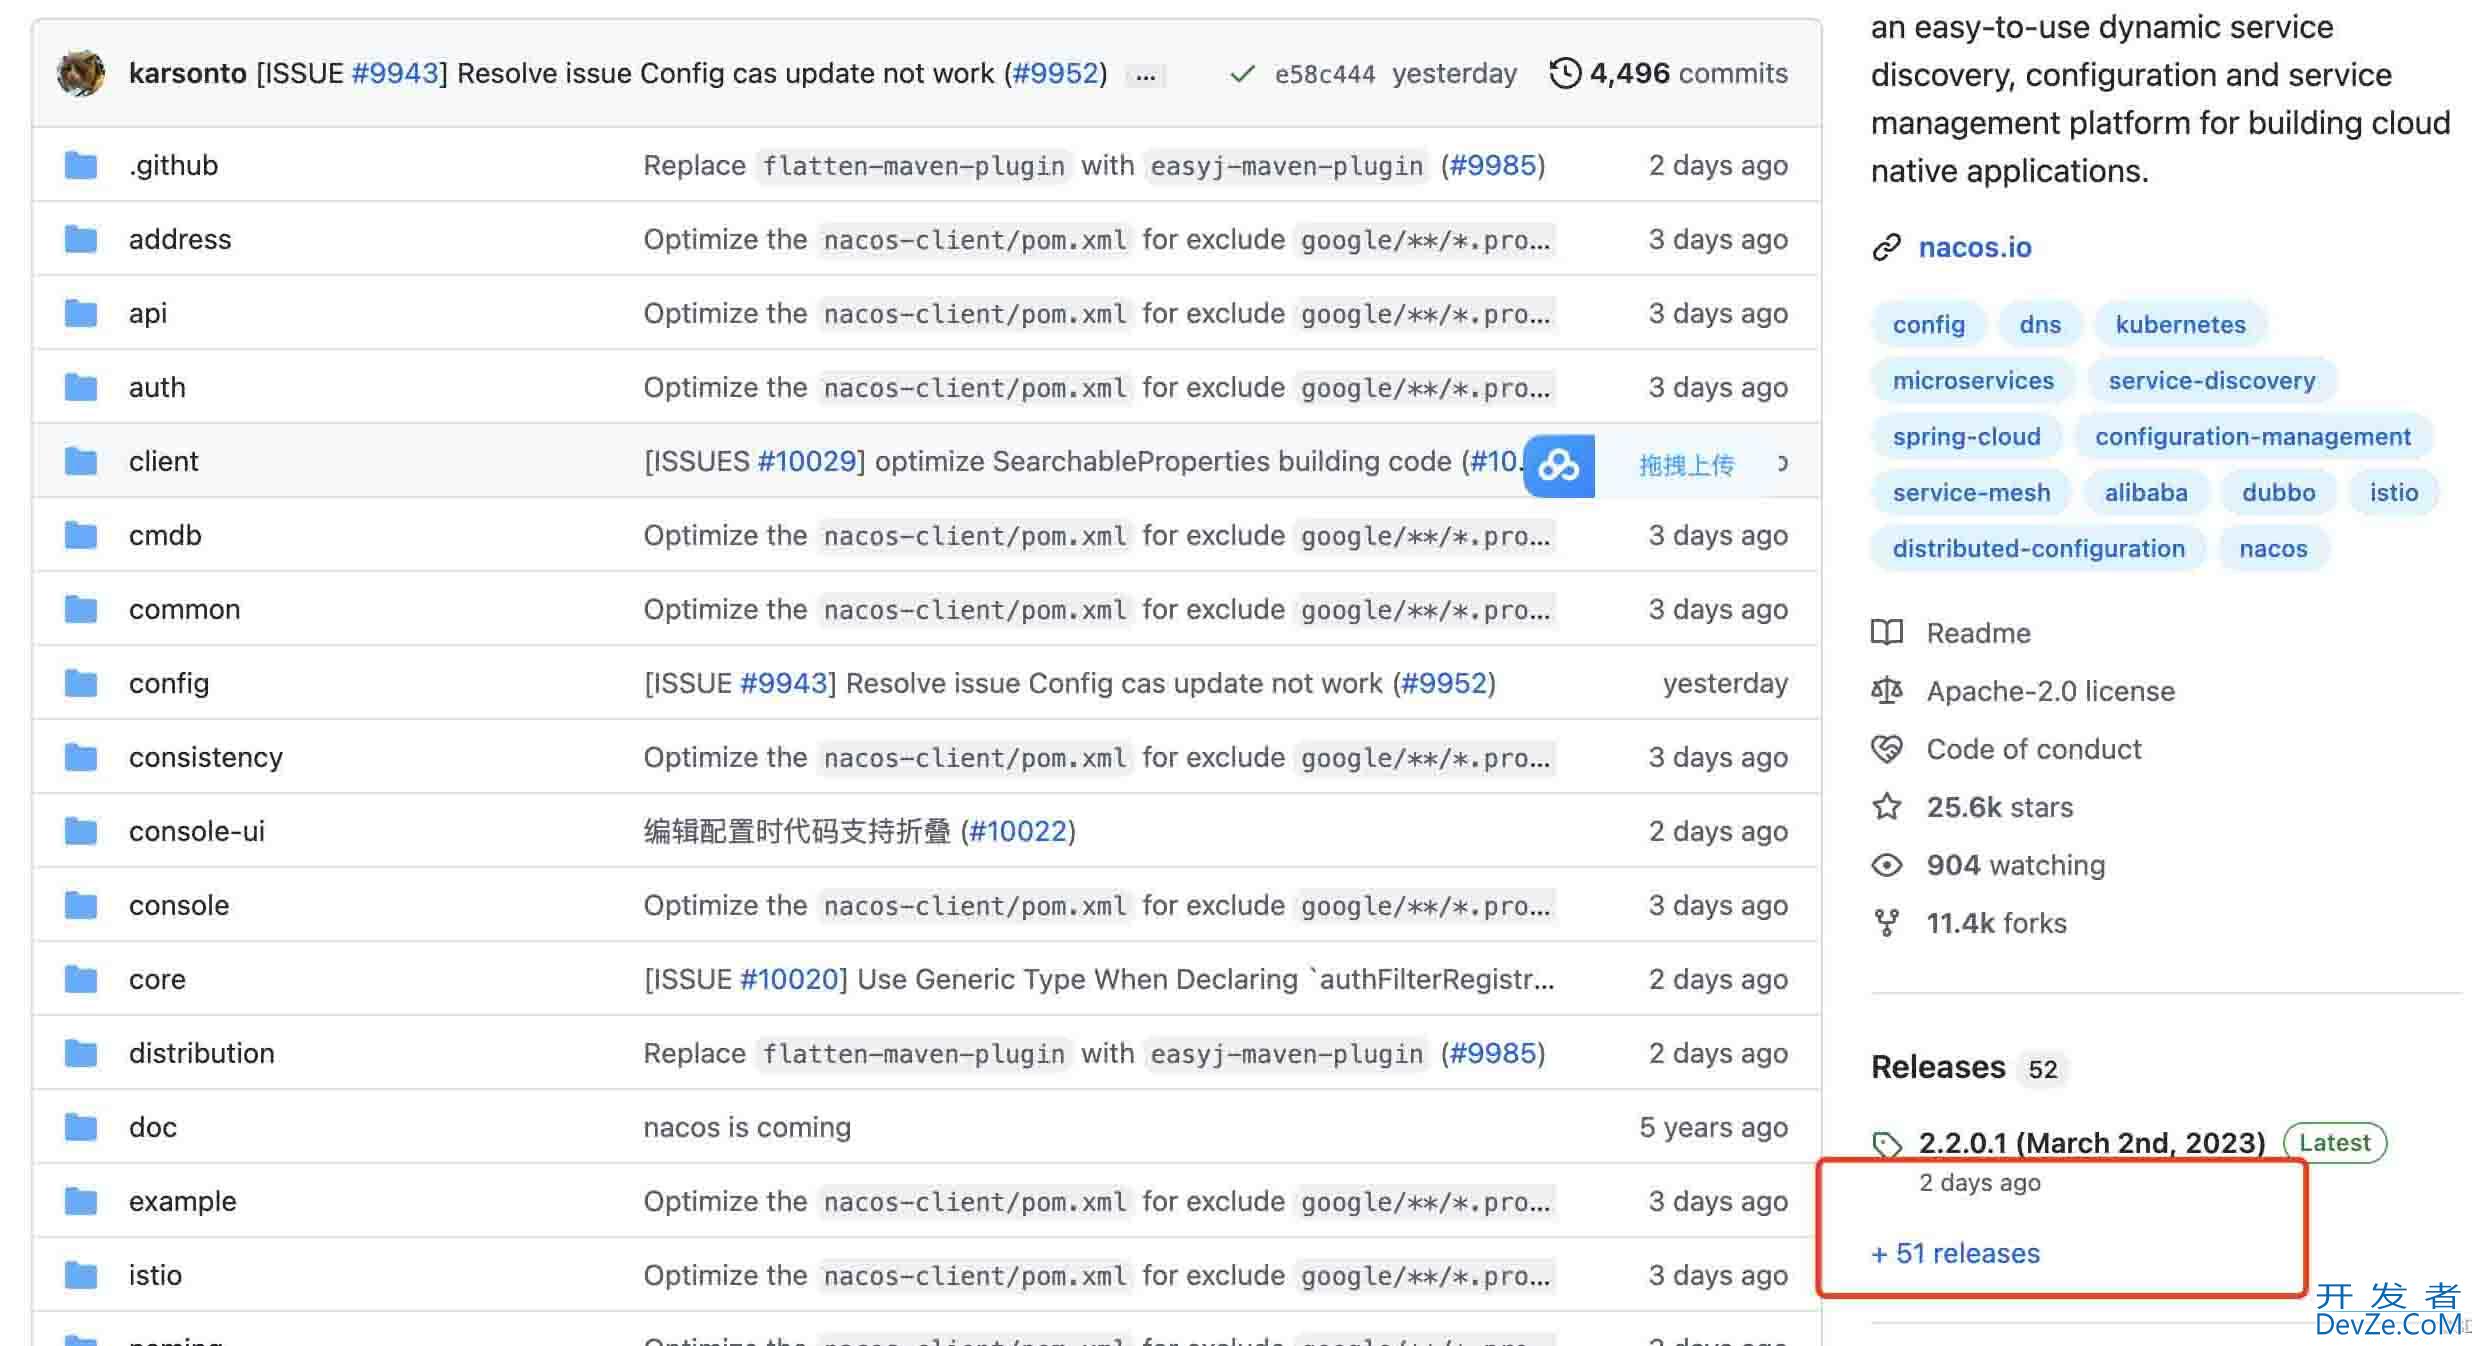Click the cmdb folder icon
This screenshot has height=1346, width=2472.
click(81, 535)
